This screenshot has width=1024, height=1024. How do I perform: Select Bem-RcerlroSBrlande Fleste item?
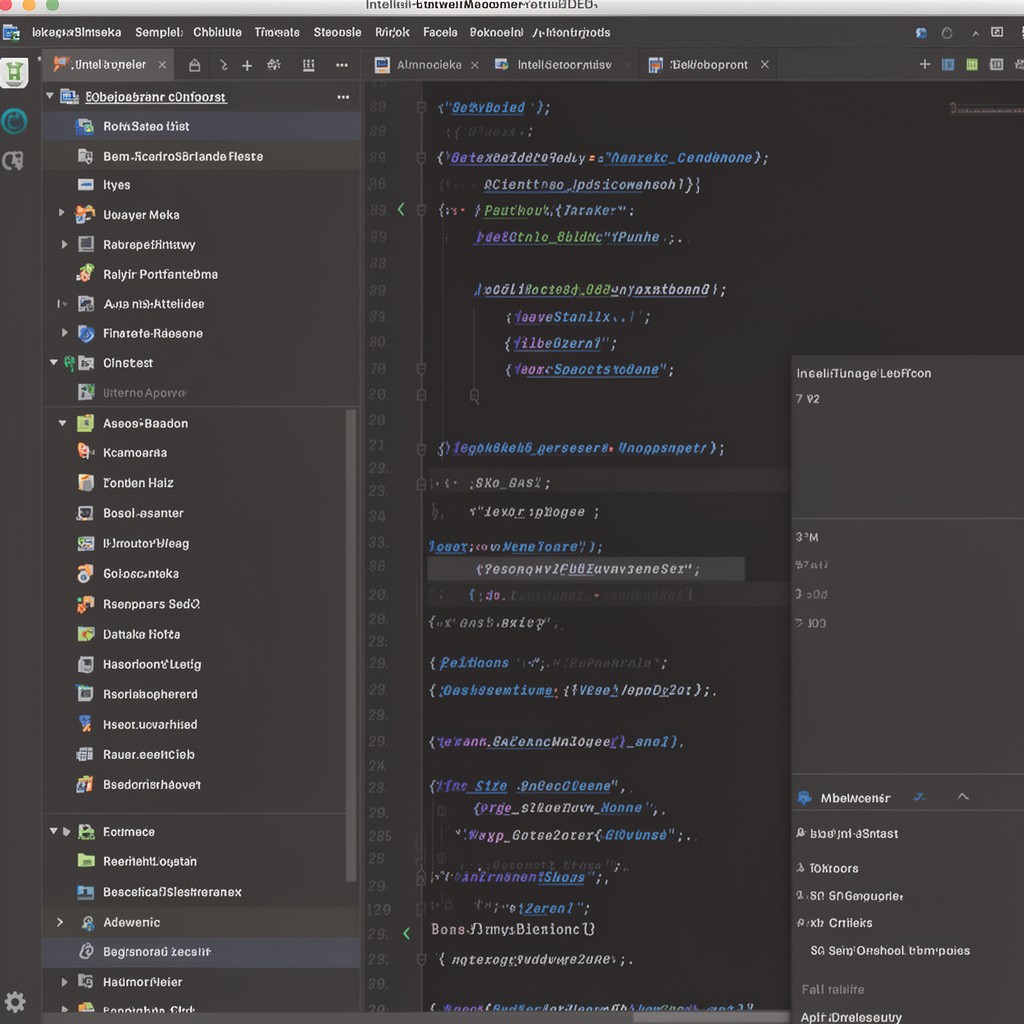[201, 156]
